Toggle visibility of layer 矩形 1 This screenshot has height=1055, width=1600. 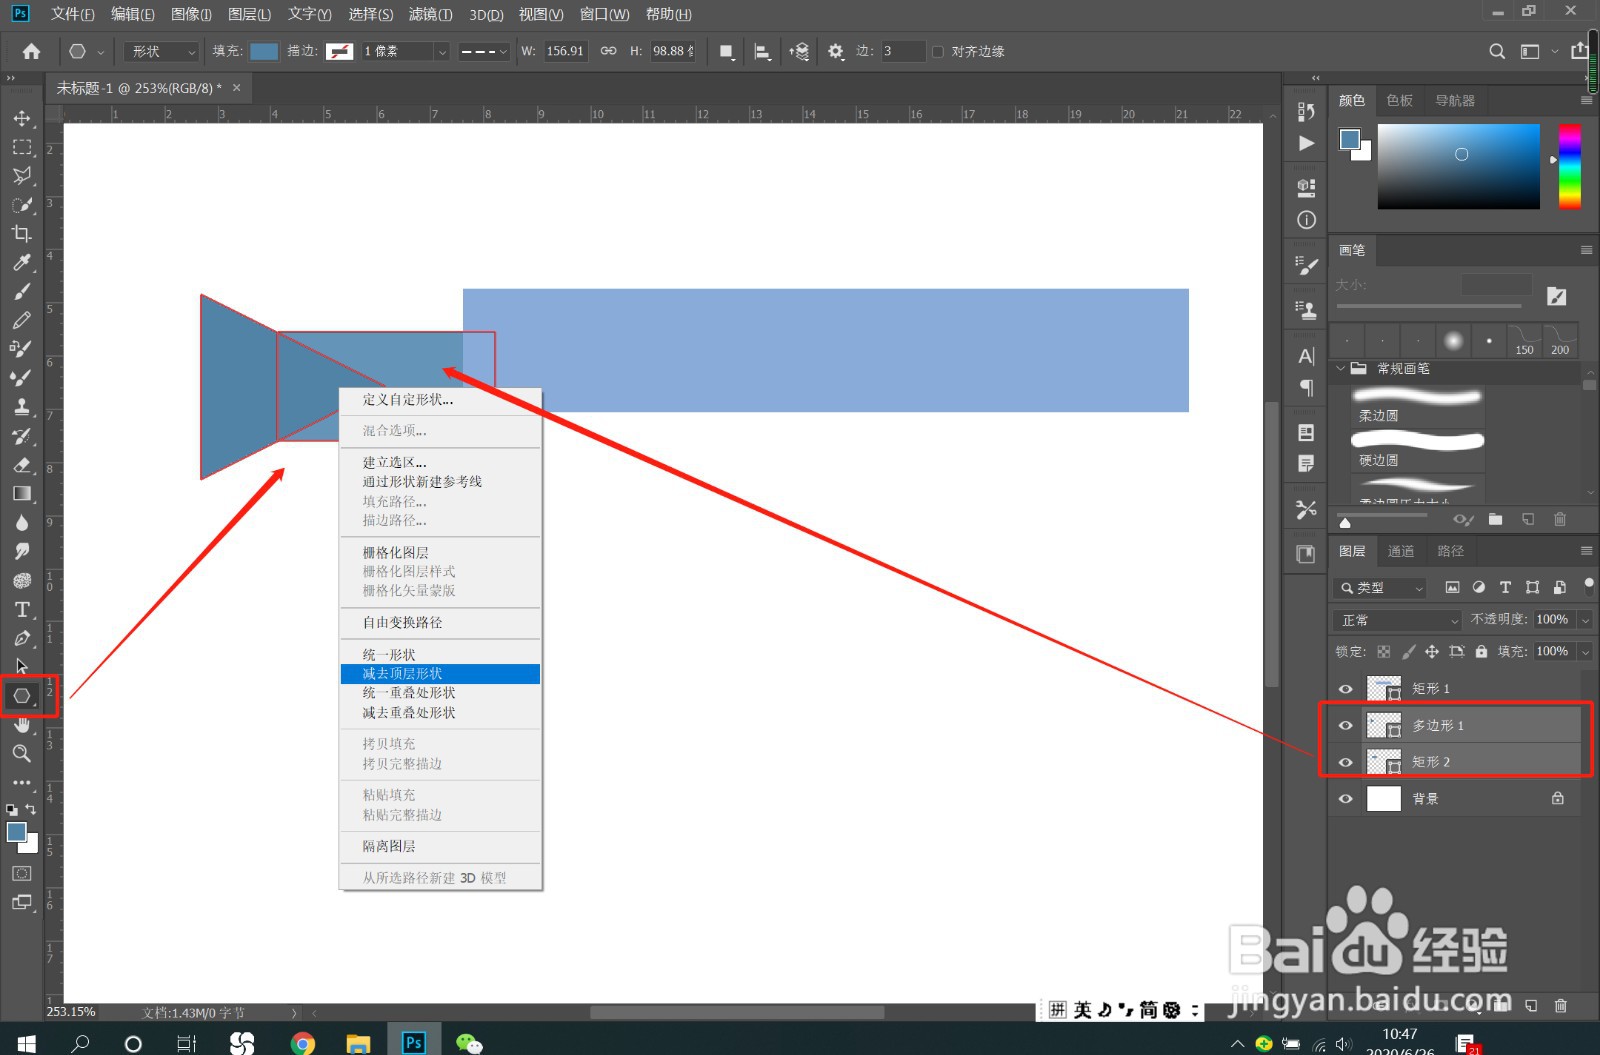[1346, 689]
